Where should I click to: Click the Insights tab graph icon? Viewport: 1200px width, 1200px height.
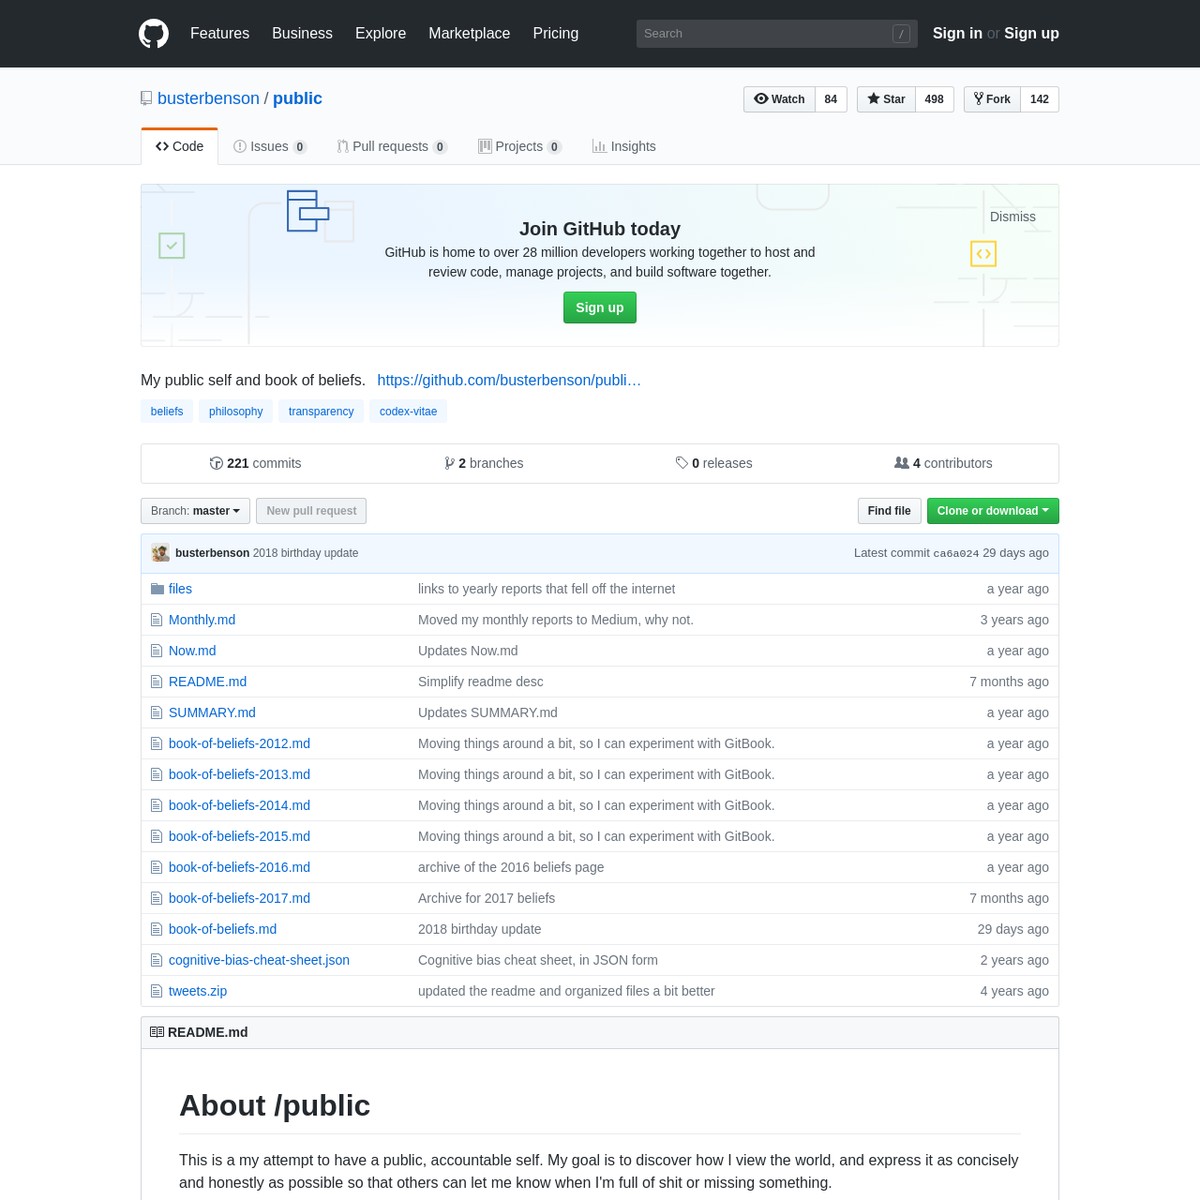point(599,146)
